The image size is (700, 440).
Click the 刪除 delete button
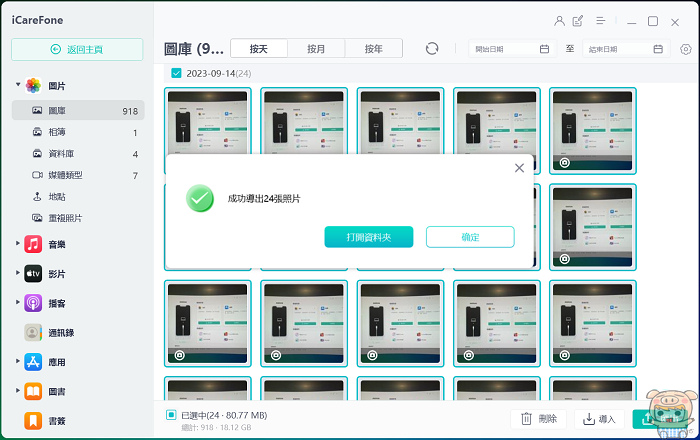(x=538, y=419)
